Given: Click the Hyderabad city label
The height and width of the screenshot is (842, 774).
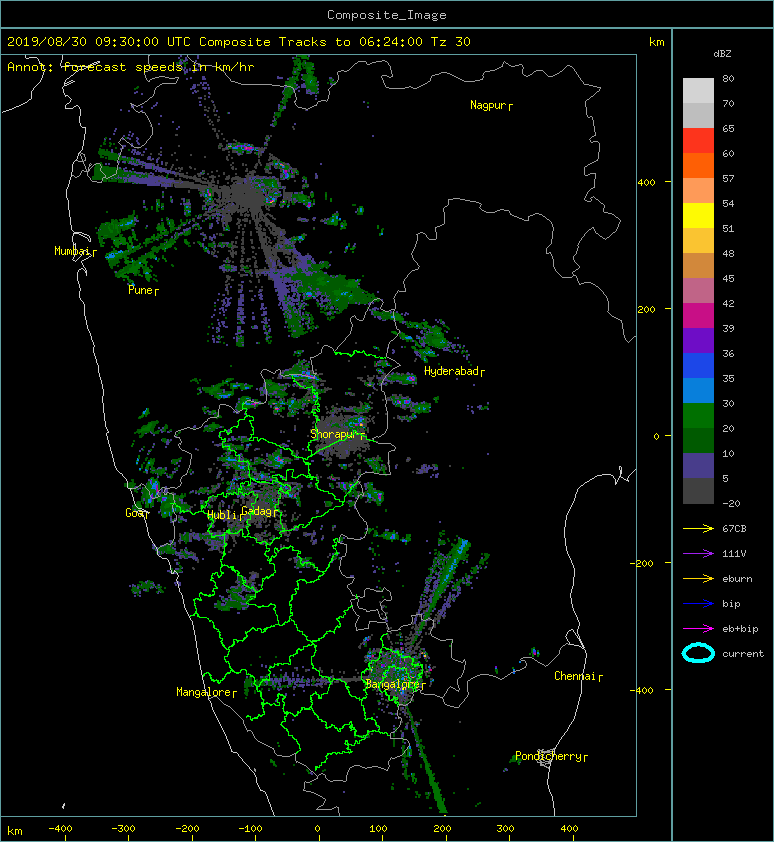Looking at the screenshot, I should tap(451, 371).
